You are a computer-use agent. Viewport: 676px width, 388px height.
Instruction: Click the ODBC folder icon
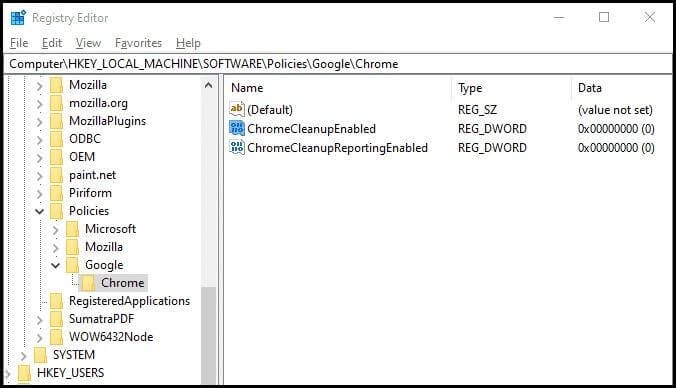[56, 139]
